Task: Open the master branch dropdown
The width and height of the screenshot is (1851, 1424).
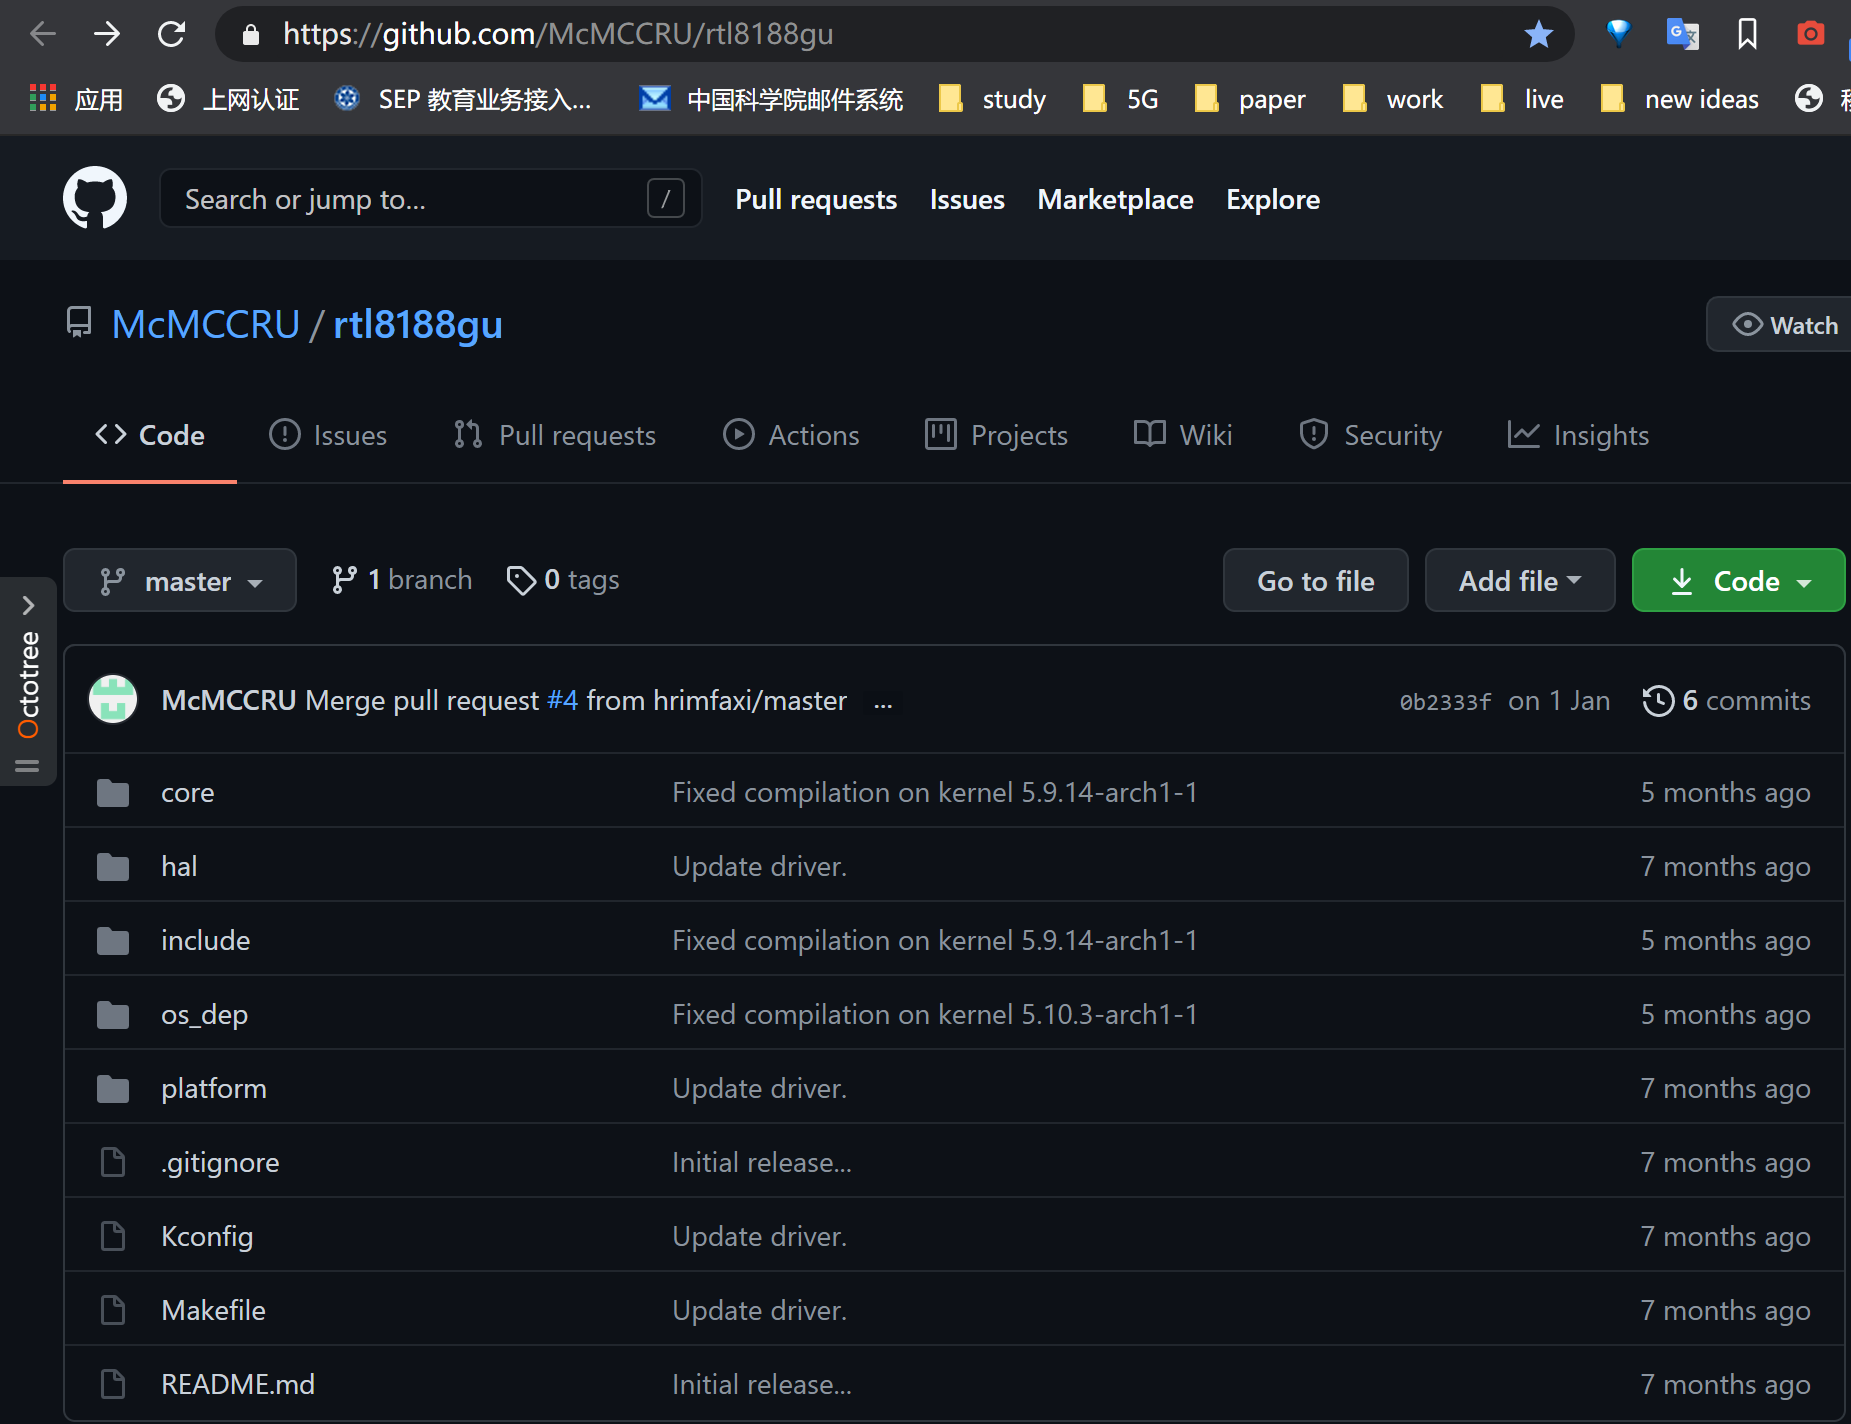Action: 180,580
